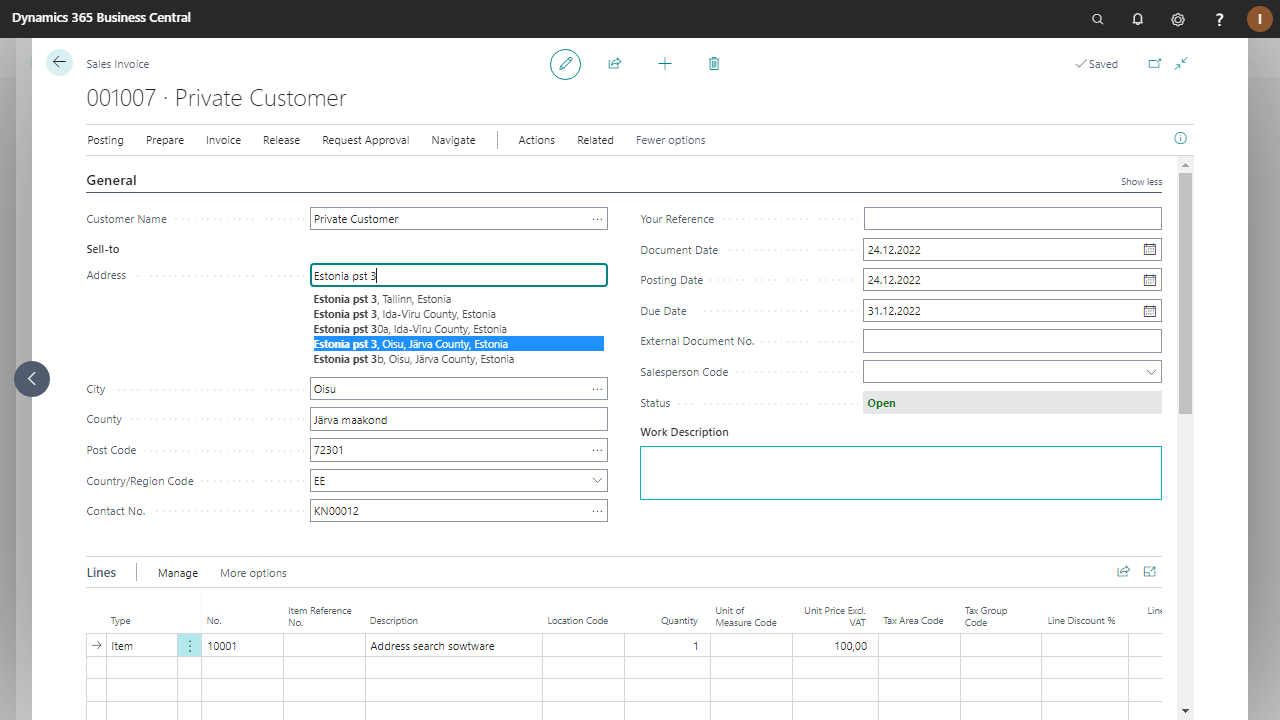Click Fewer options in action bar

(x=670, y=140)
